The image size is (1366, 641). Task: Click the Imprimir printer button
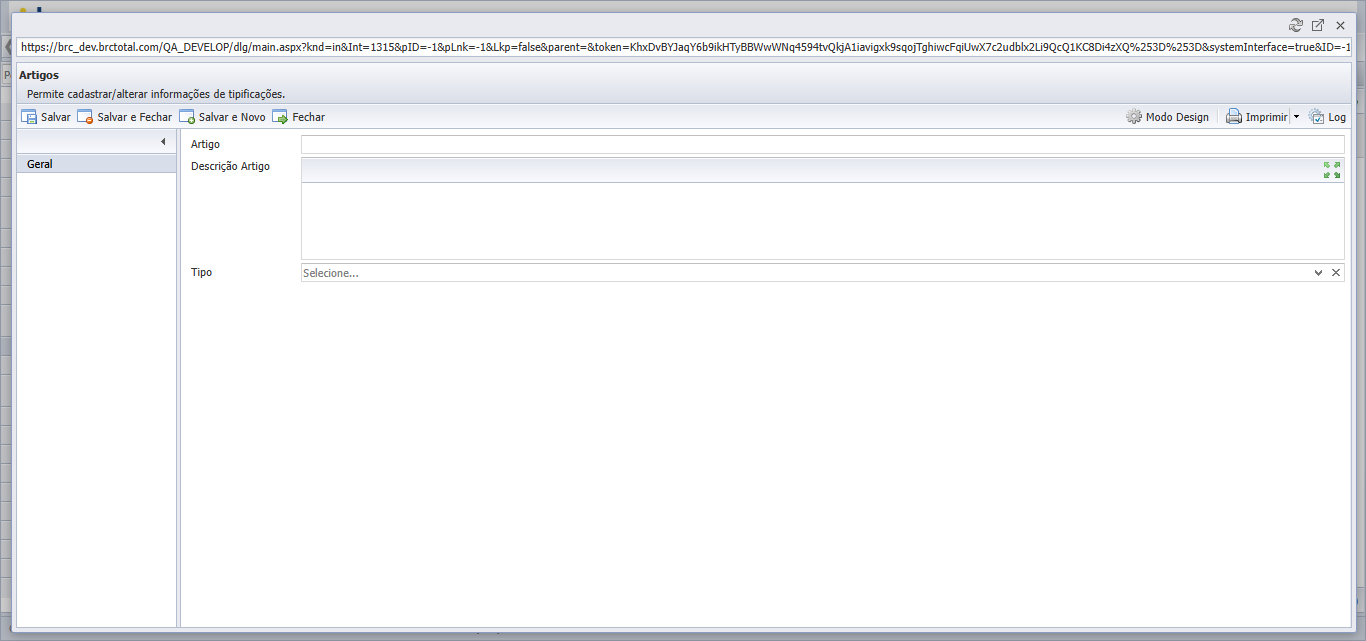(1257, 117)
